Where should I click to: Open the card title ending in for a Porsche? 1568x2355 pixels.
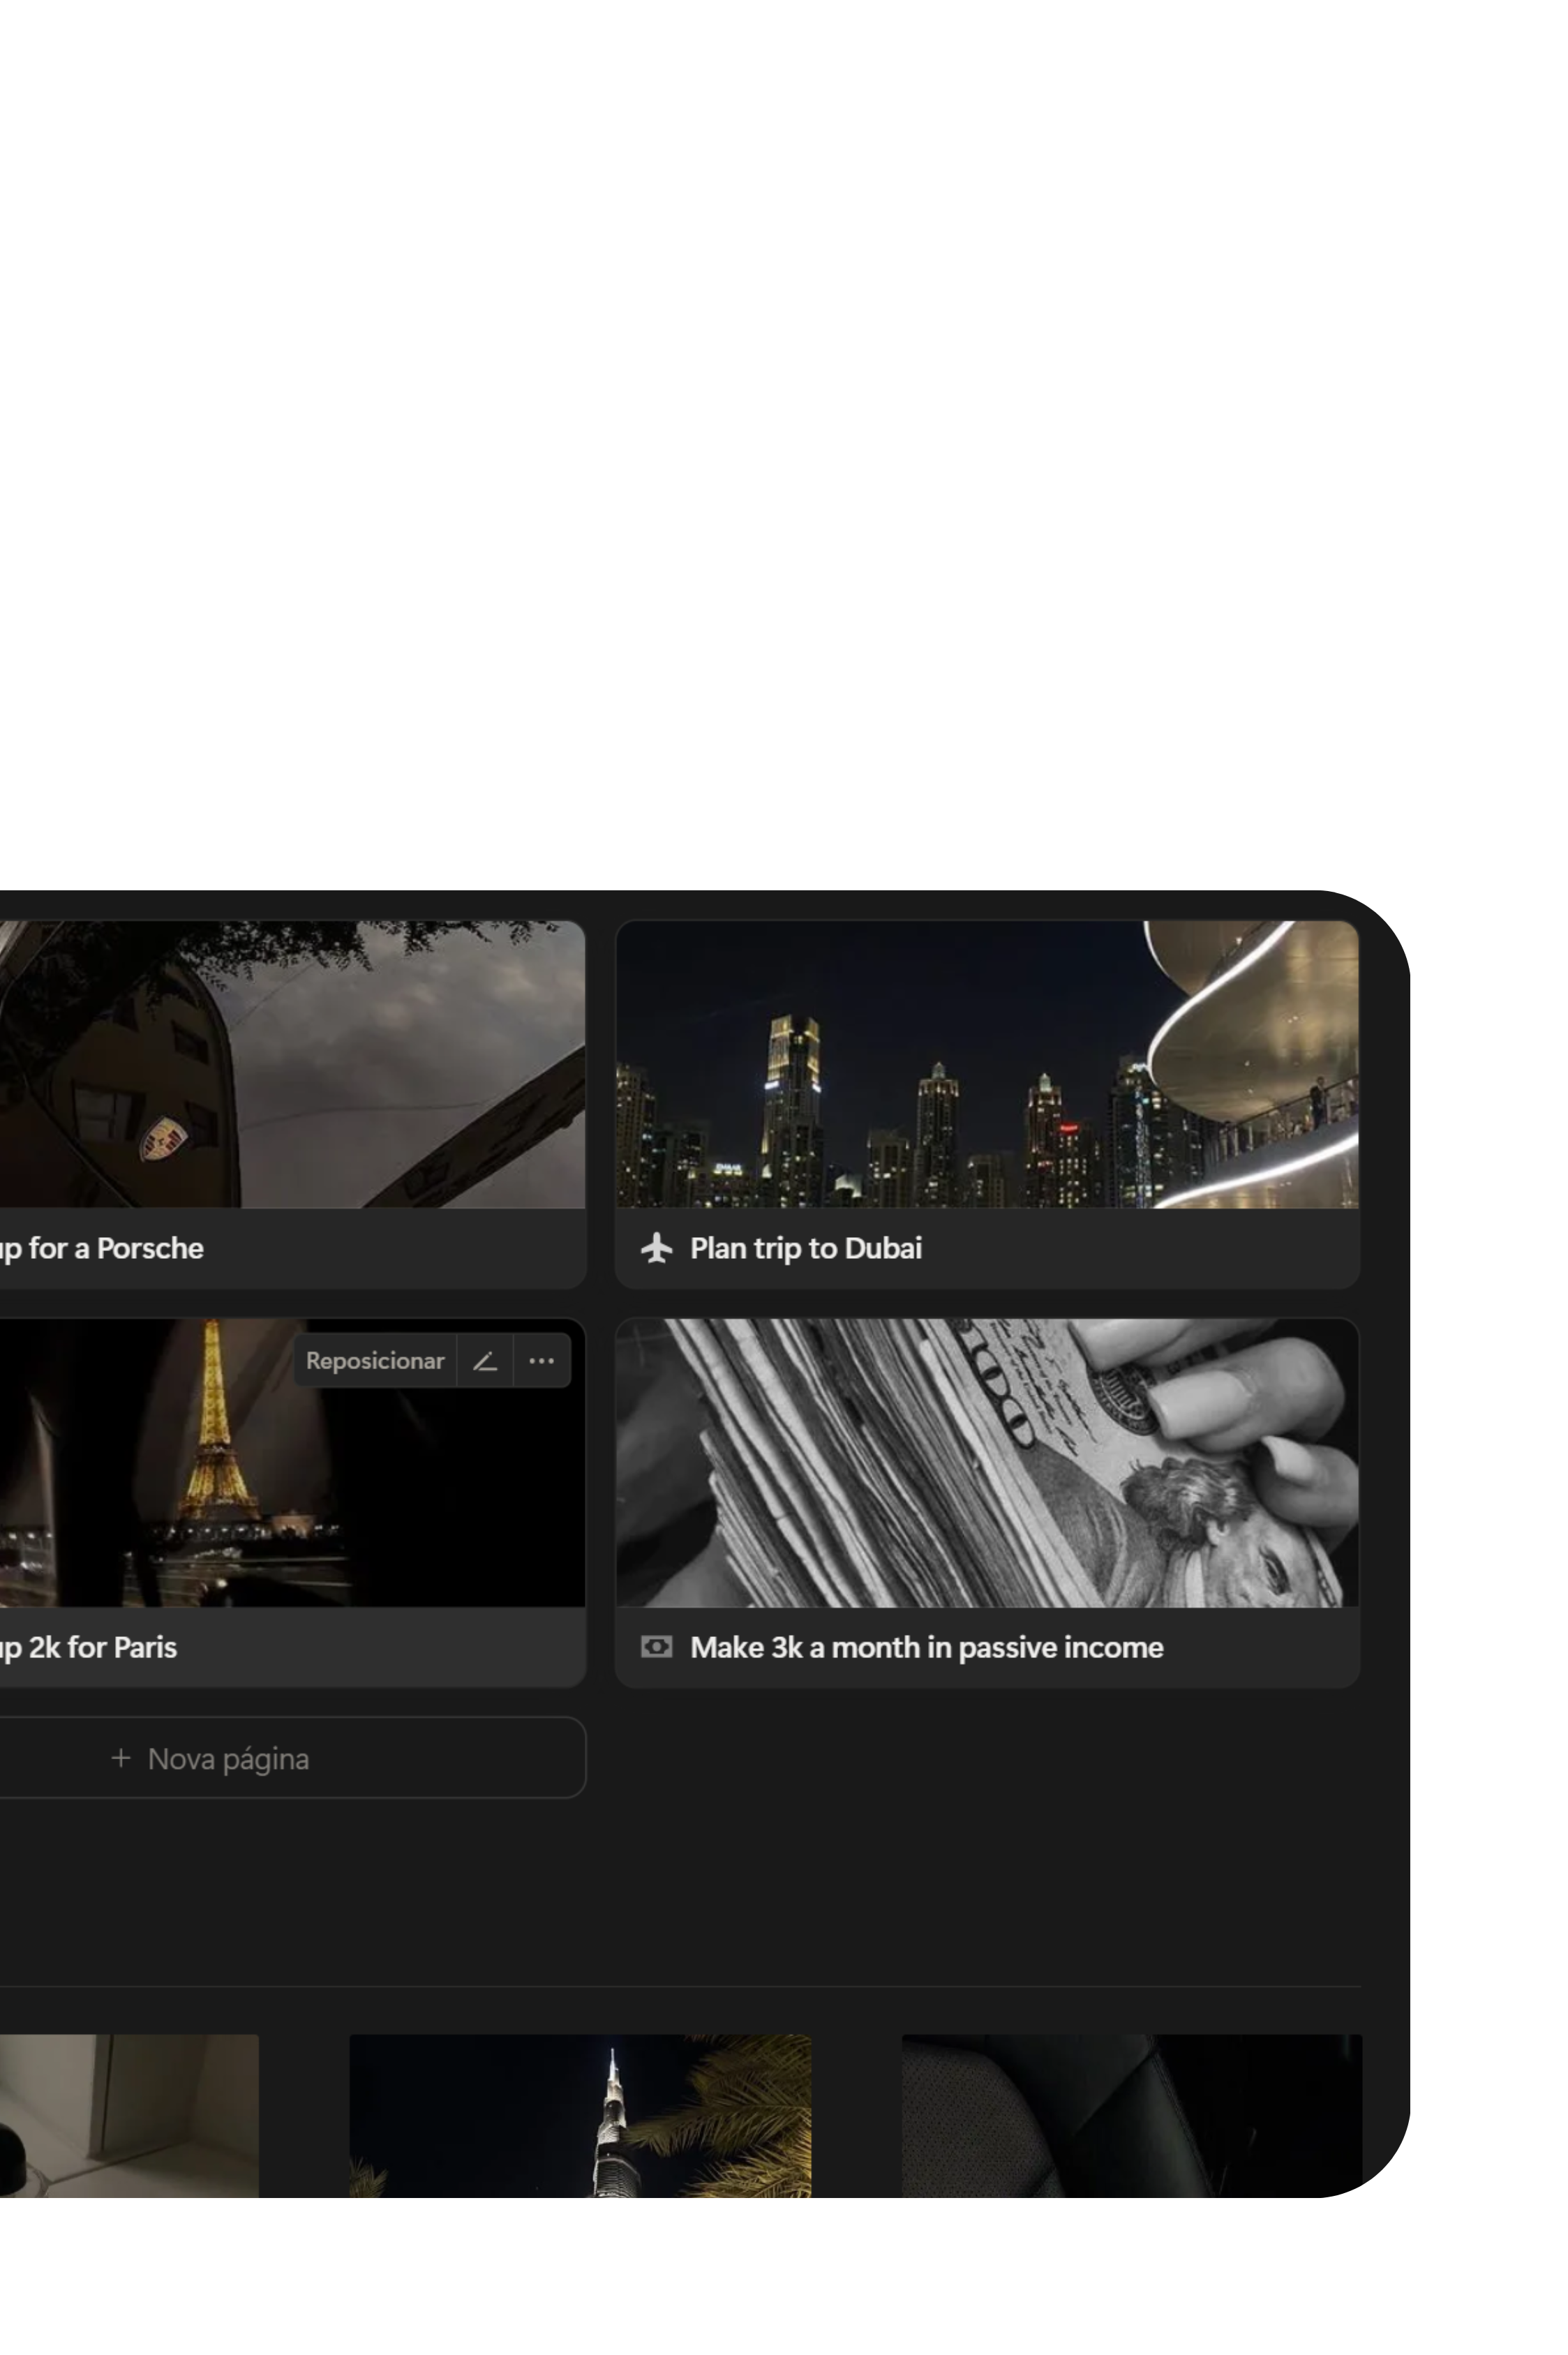coord(110,1248)
